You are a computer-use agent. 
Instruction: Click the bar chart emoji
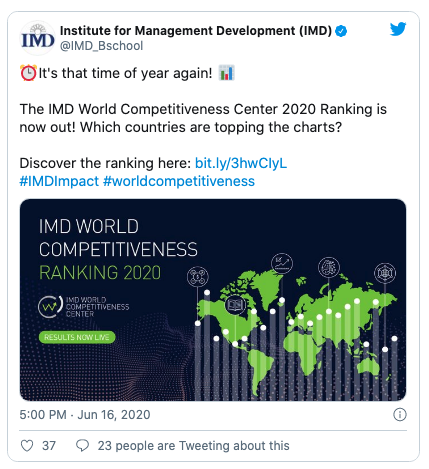point(226,73)
